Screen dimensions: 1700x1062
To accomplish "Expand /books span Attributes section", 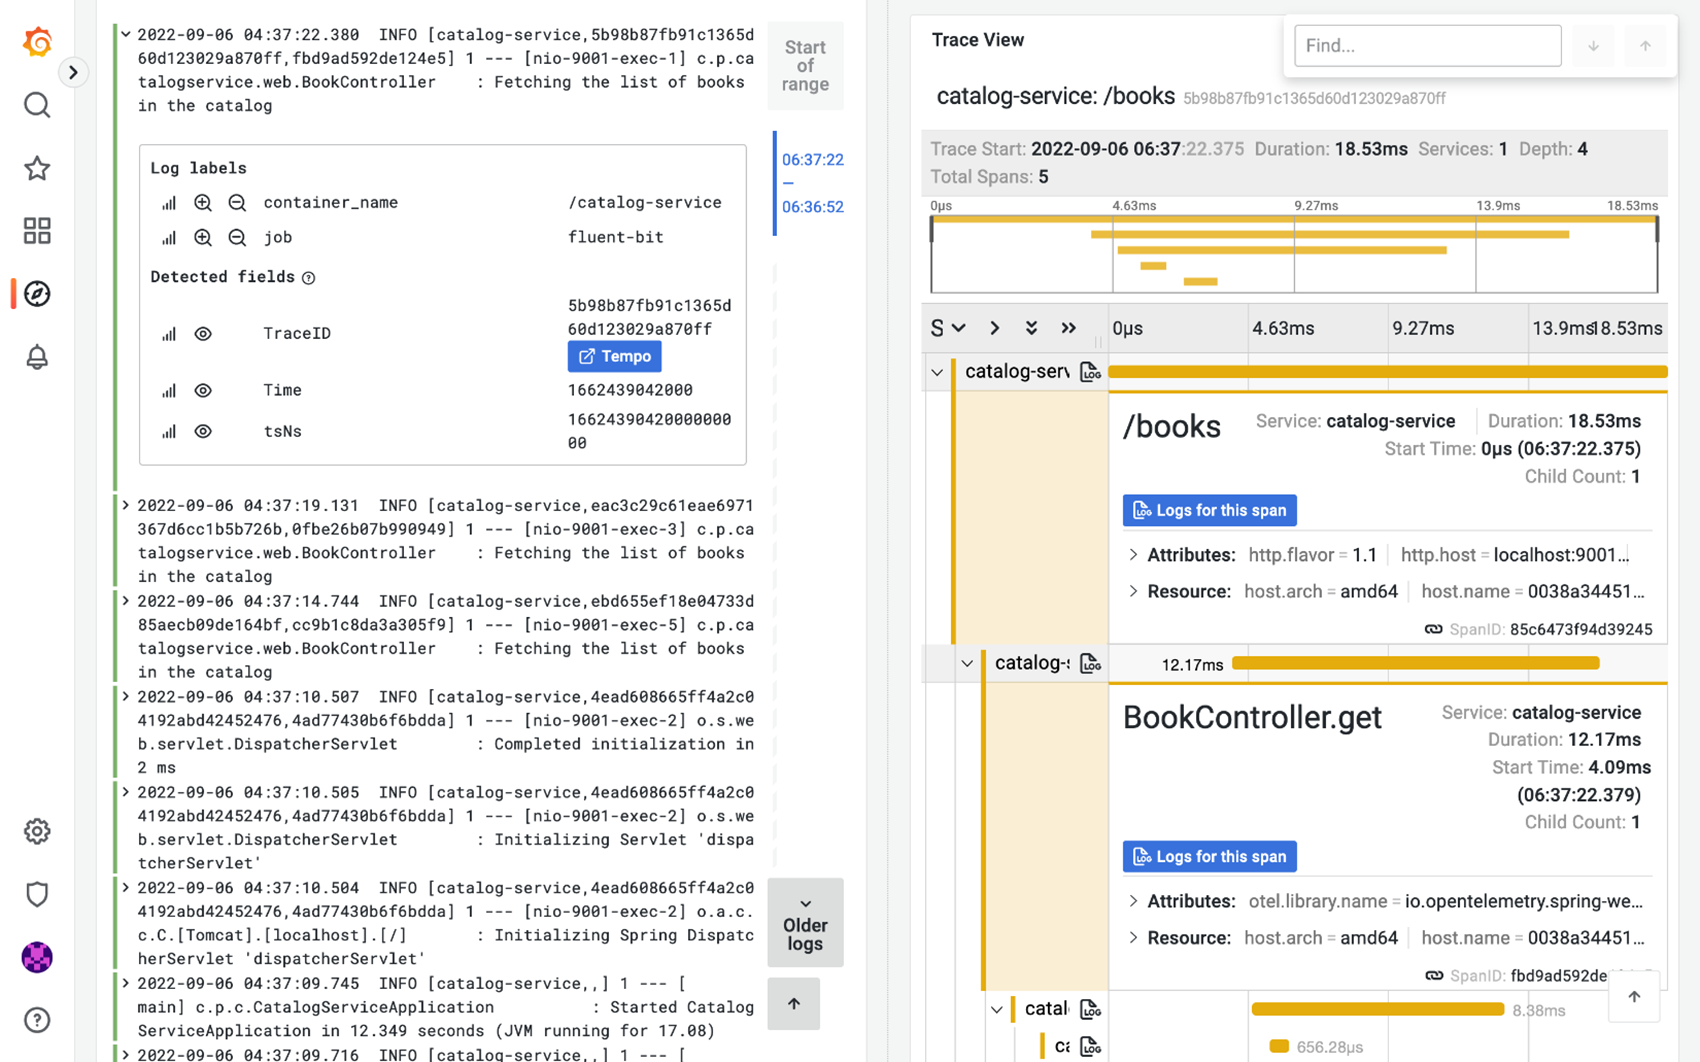I will [1133, 555].
